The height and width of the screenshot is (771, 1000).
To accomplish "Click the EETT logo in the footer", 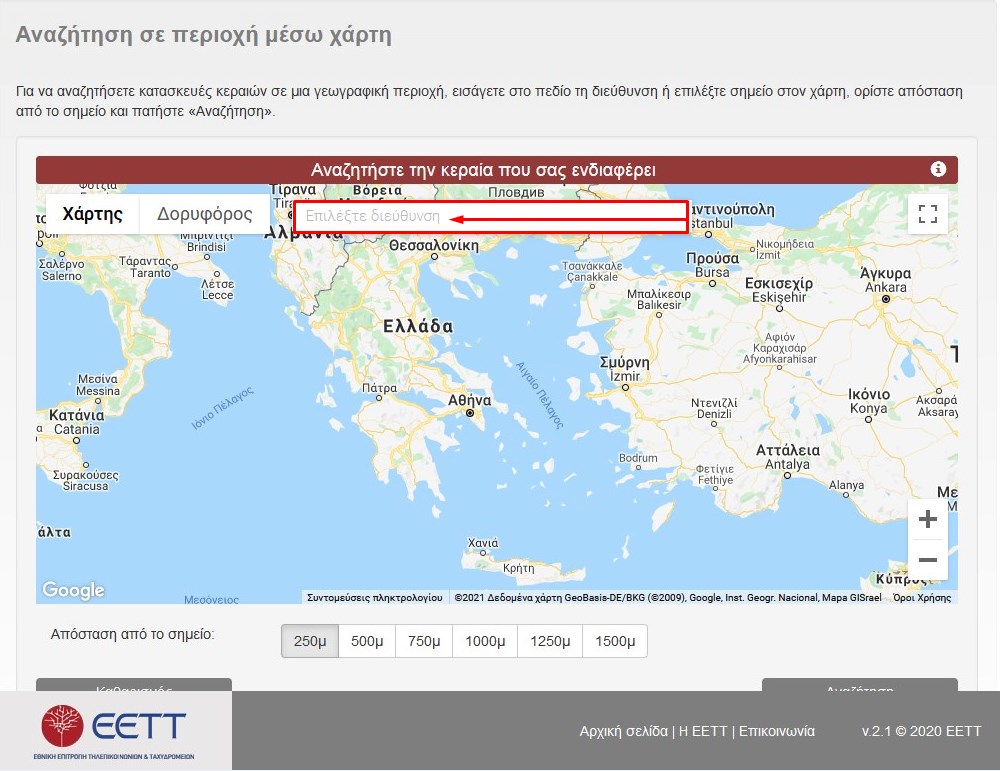I will coord(115,730).
